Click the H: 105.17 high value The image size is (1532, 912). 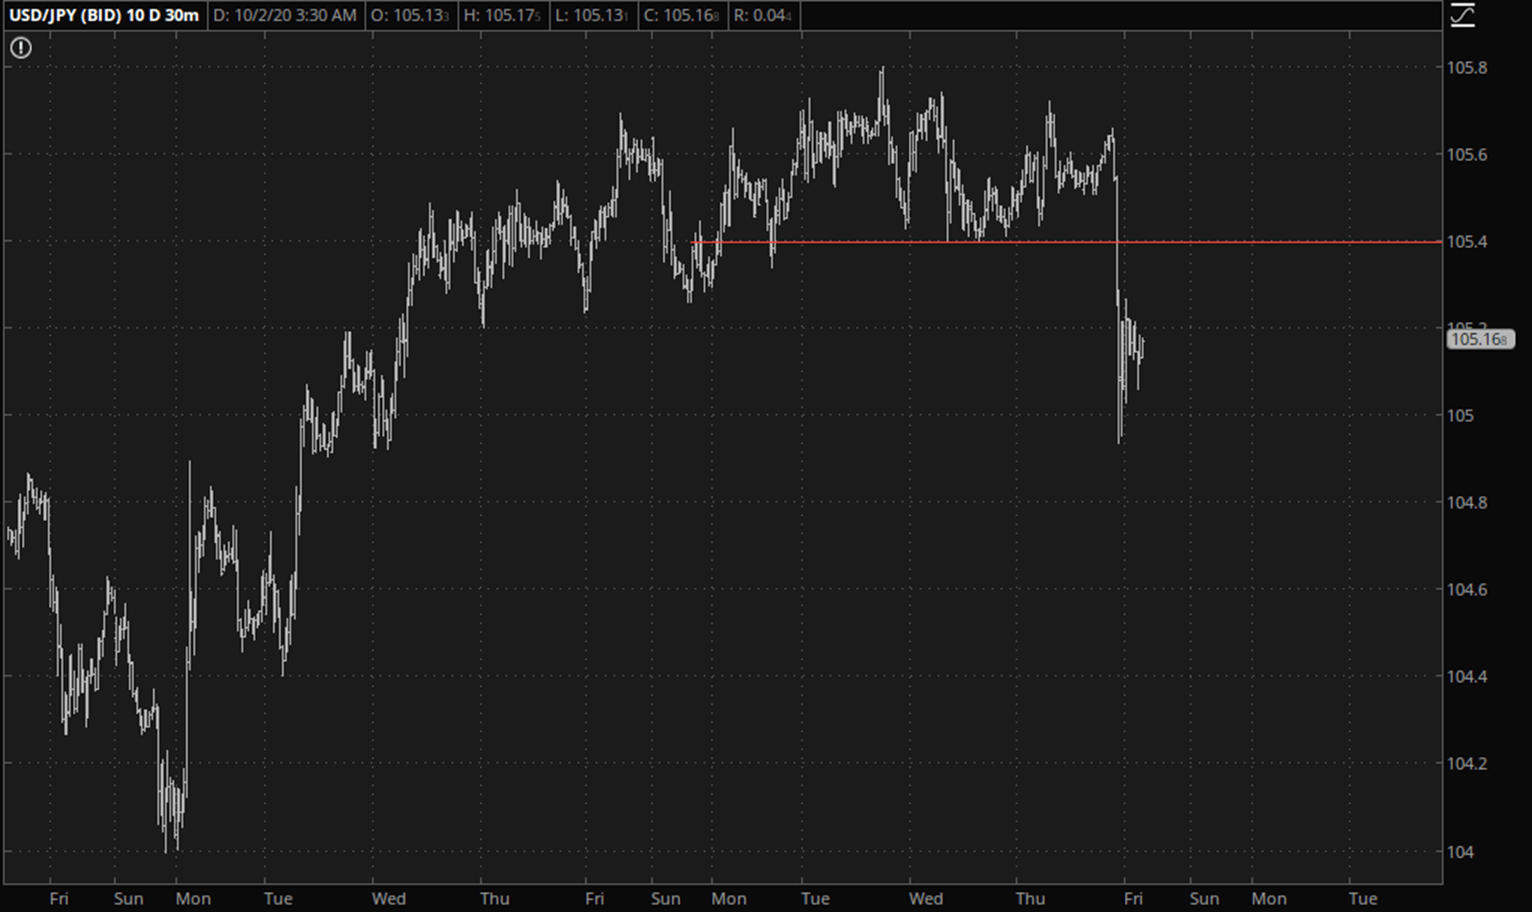pyautogui.click(x=502, y=15)
